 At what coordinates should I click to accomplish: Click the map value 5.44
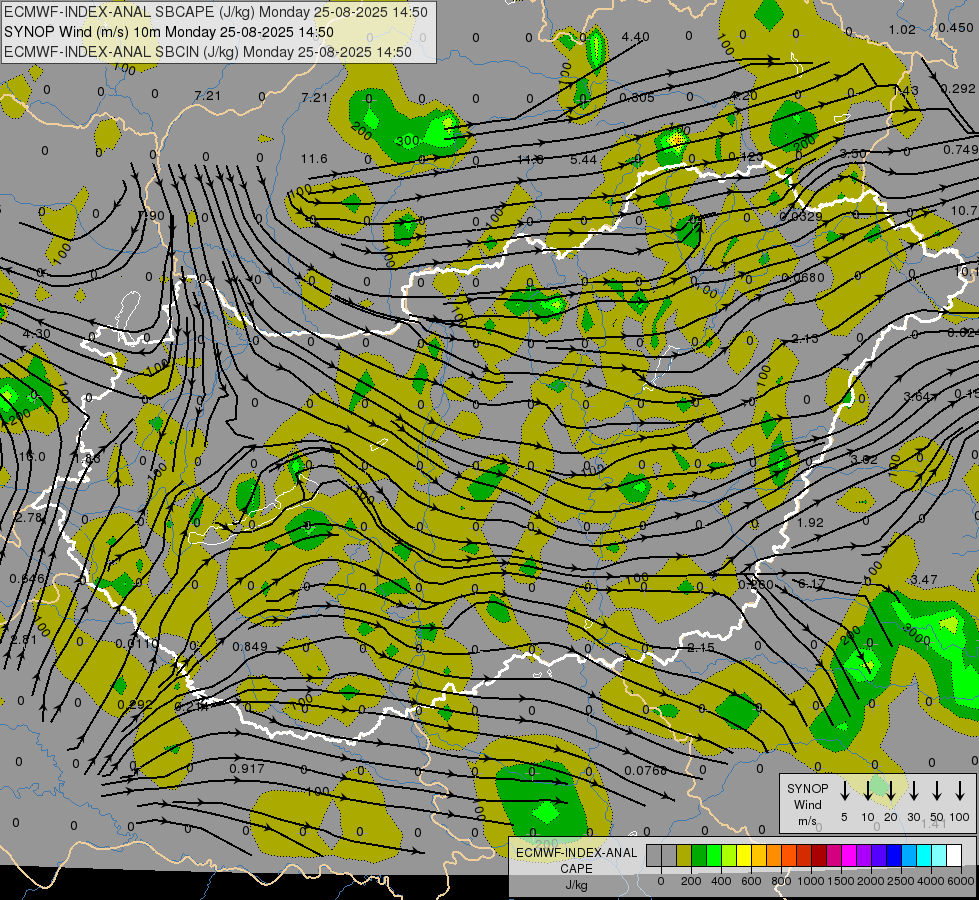pyautogui.click(x=583, y=160)
